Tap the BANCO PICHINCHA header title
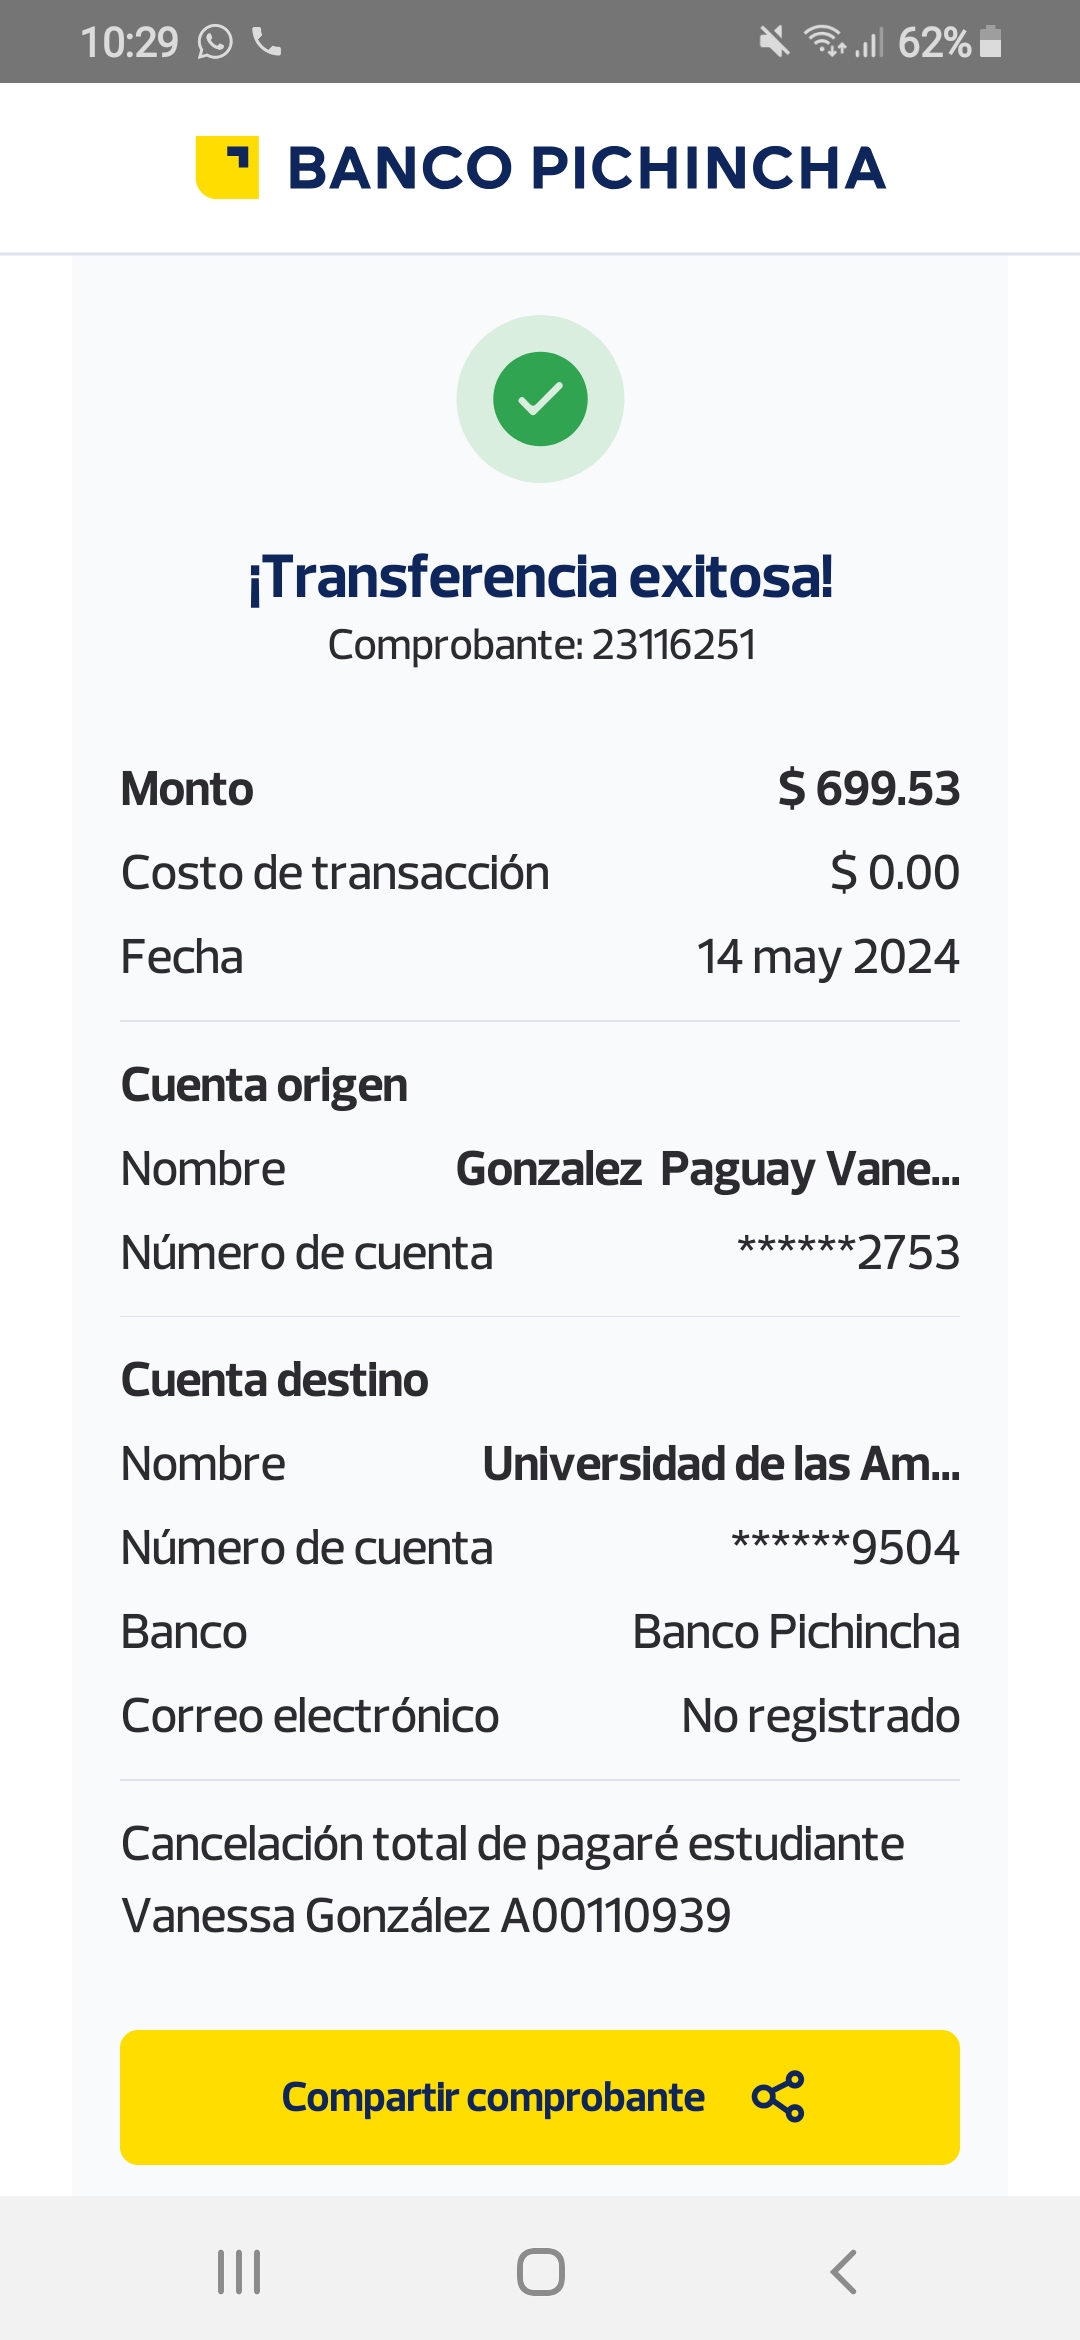 586,168
